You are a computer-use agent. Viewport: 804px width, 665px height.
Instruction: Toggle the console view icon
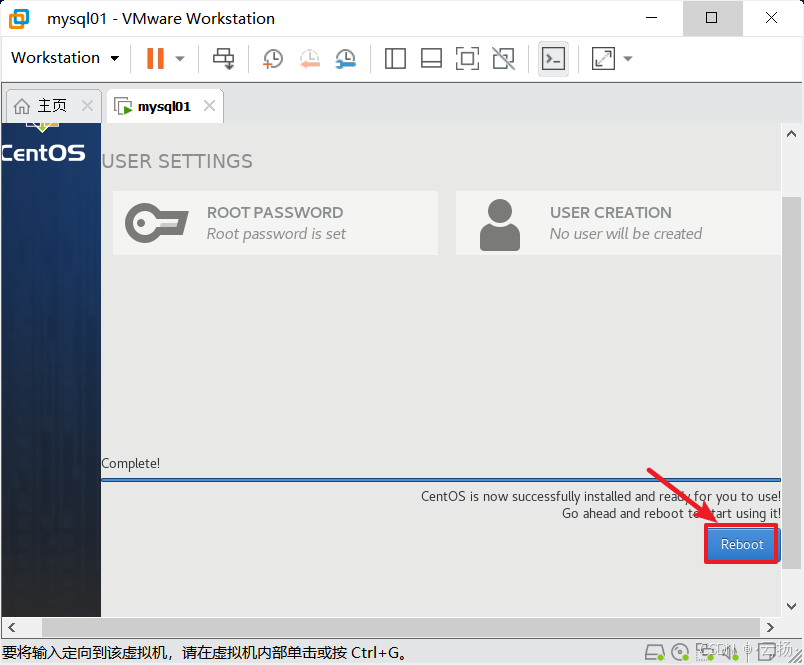point(553,58)
